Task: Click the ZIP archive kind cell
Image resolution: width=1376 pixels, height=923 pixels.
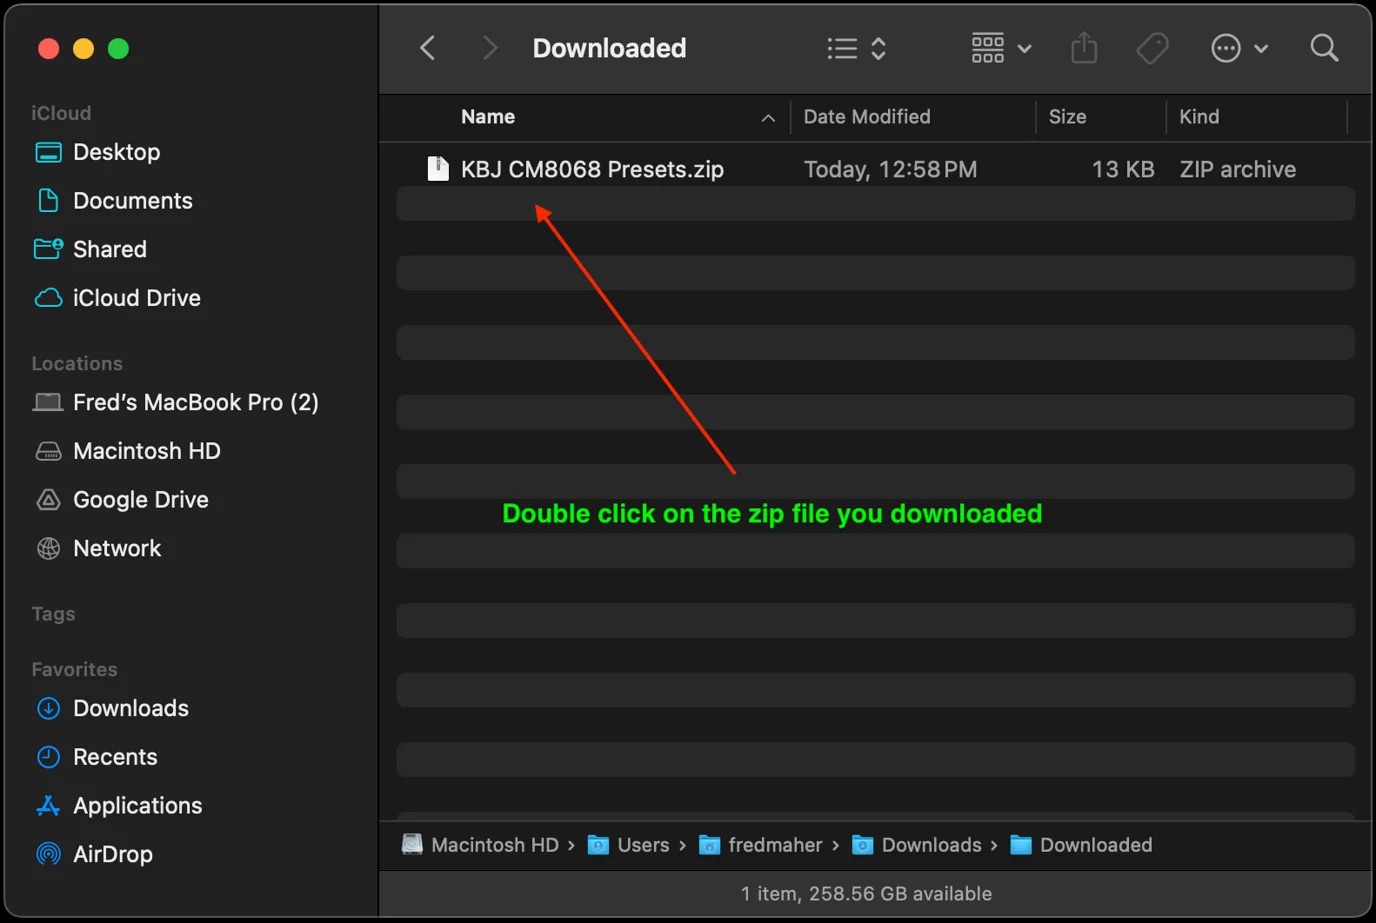Action: (x=1238, y=170)
